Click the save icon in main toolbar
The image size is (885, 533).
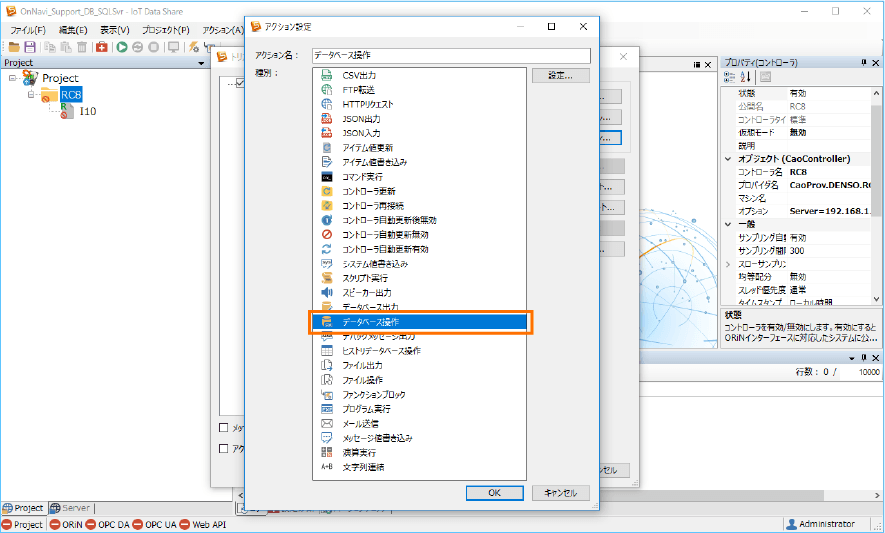pos(30,47)
